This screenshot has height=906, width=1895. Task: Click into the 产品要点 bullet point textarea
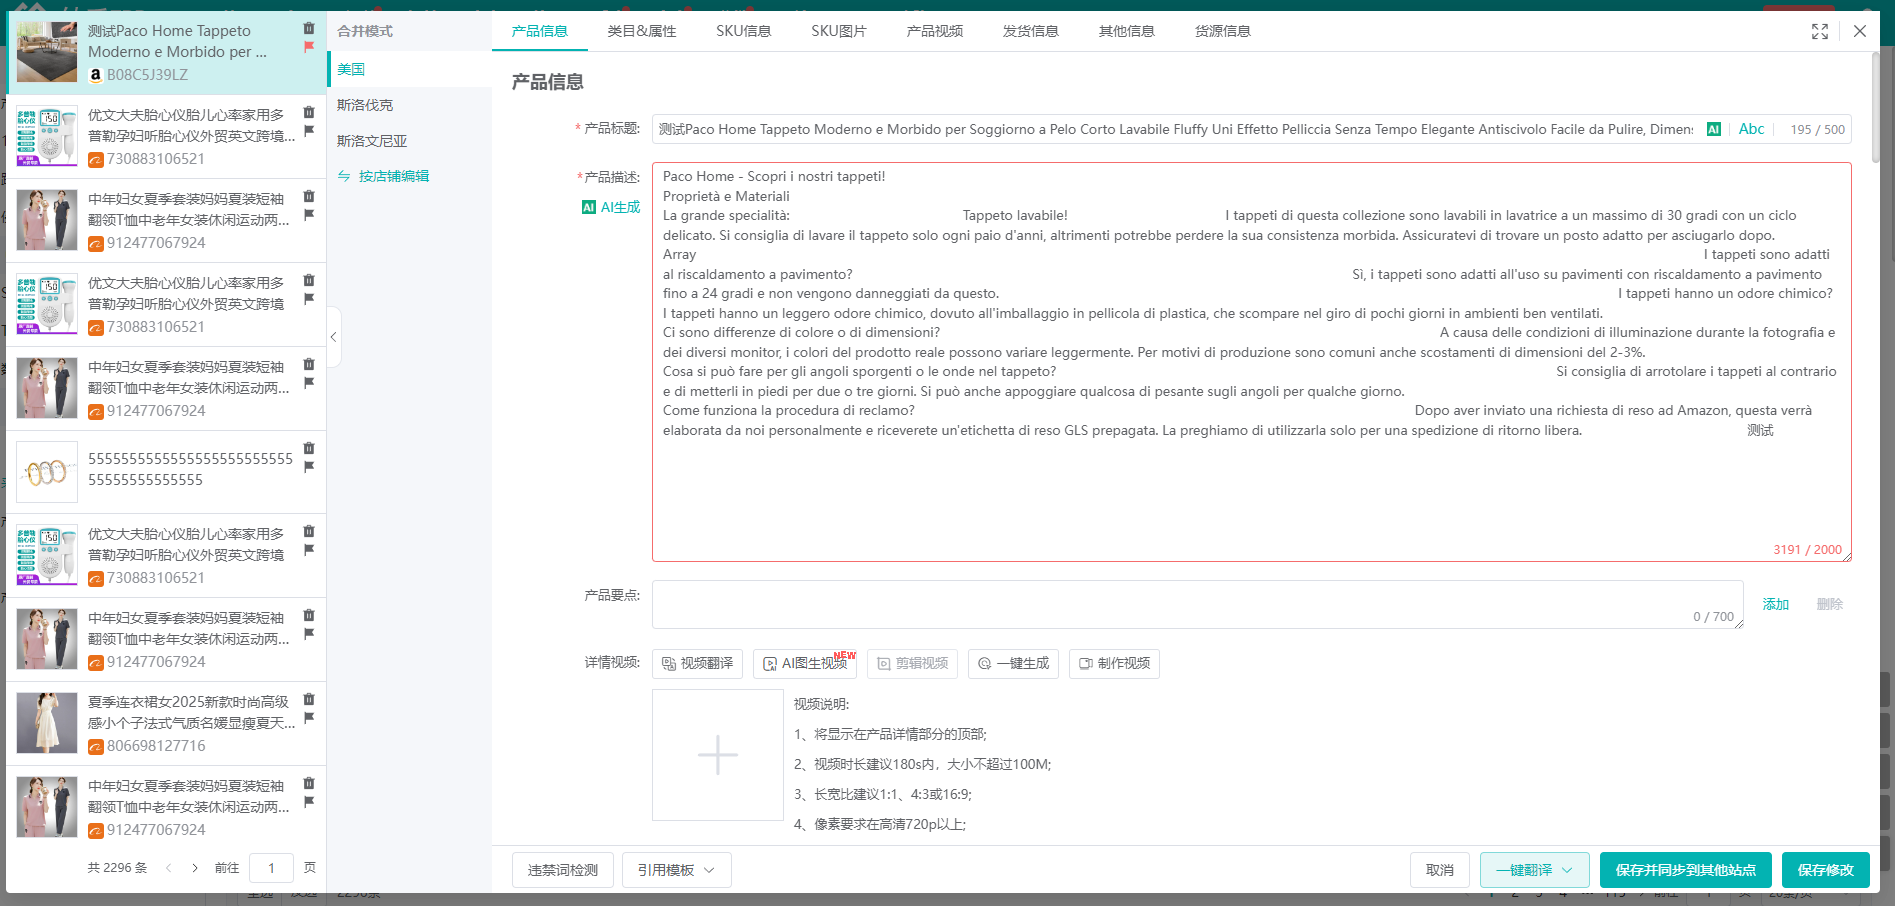pyautogui.click(x=1198, y=604)
